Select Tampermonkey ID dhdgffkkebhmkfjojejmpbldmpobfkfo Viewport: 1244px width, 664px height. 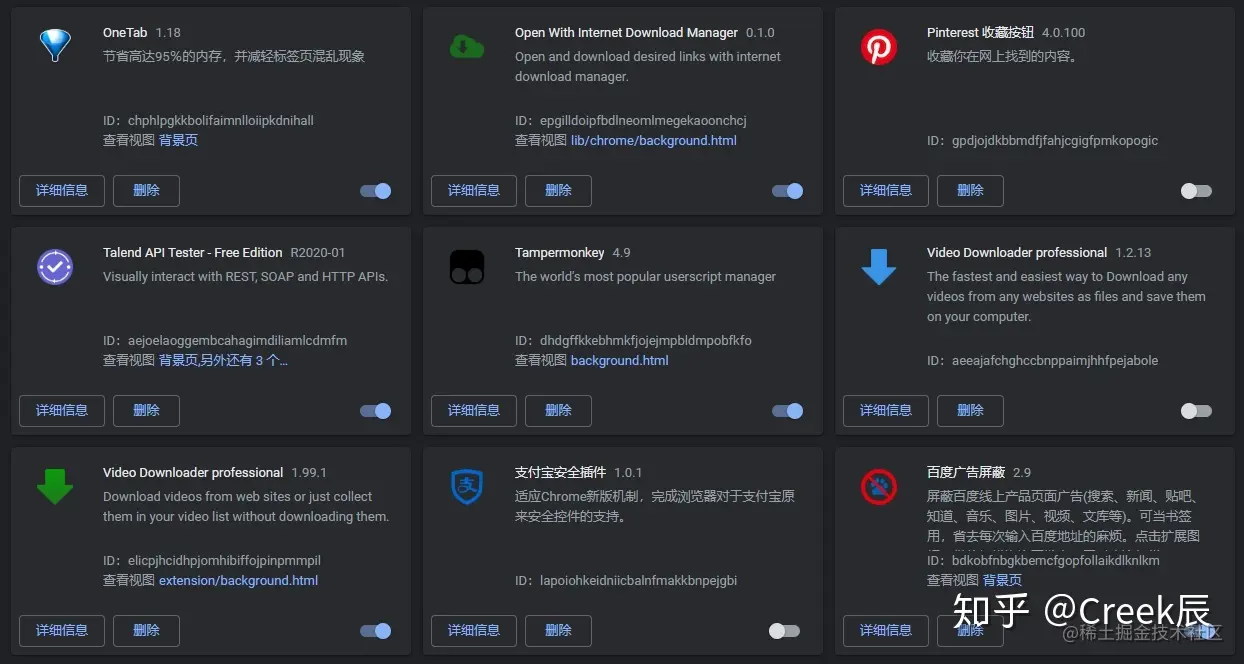coord(646,340)
